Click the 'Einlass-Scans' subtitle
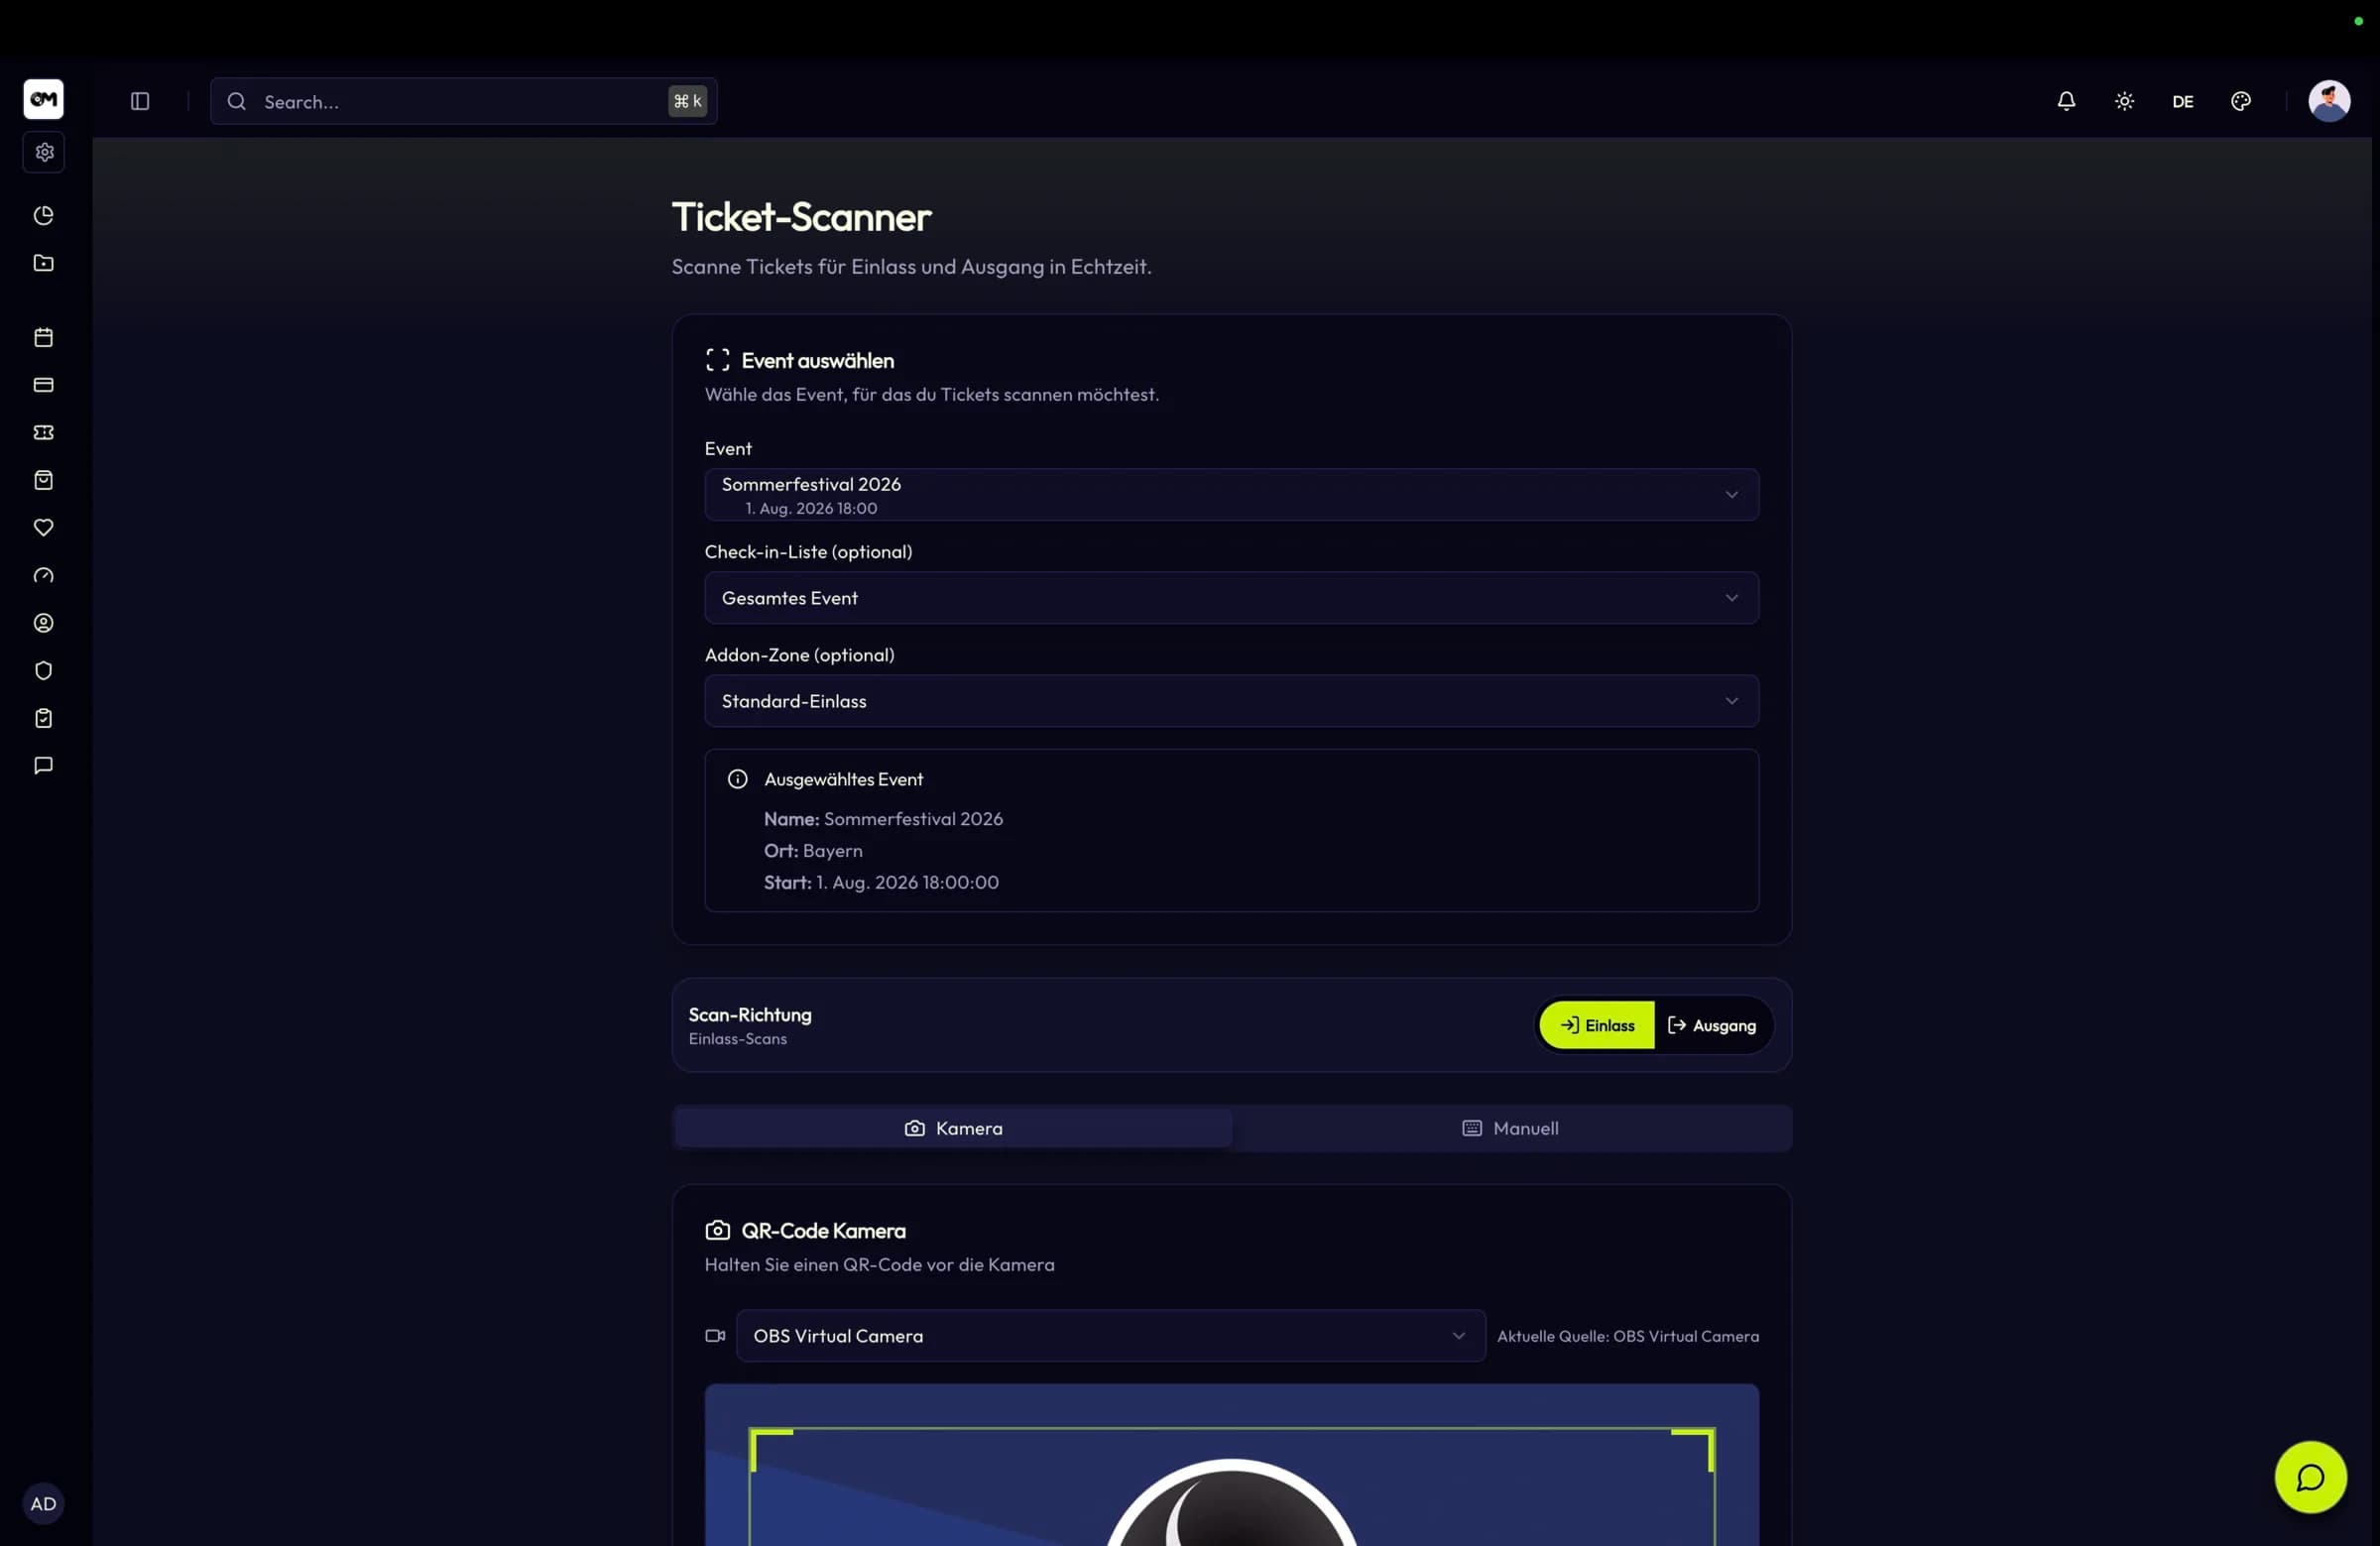The width and height of the screenshot is (2380, 1546). (738, 1039)
